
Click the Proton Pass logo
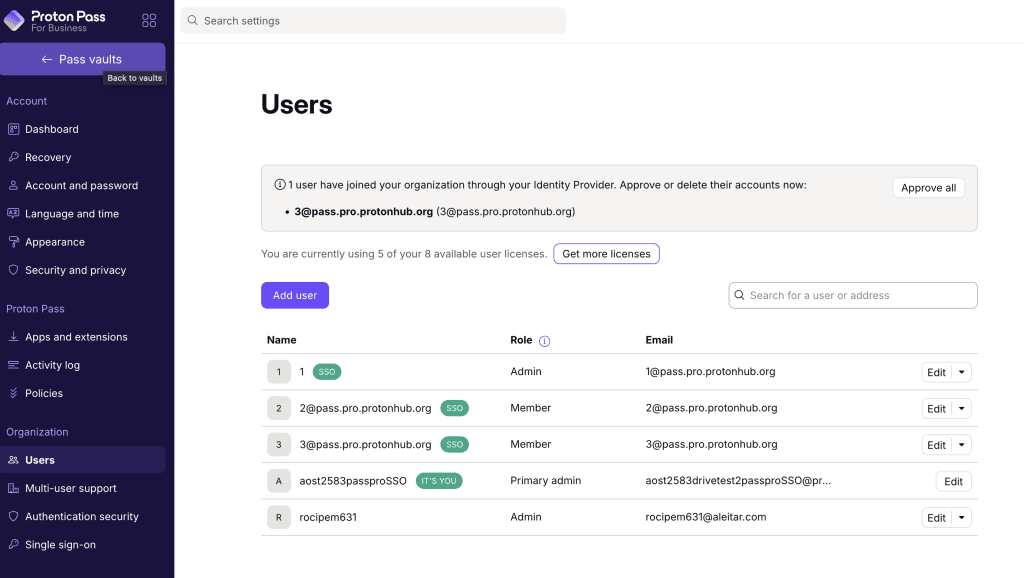point(53,20)
